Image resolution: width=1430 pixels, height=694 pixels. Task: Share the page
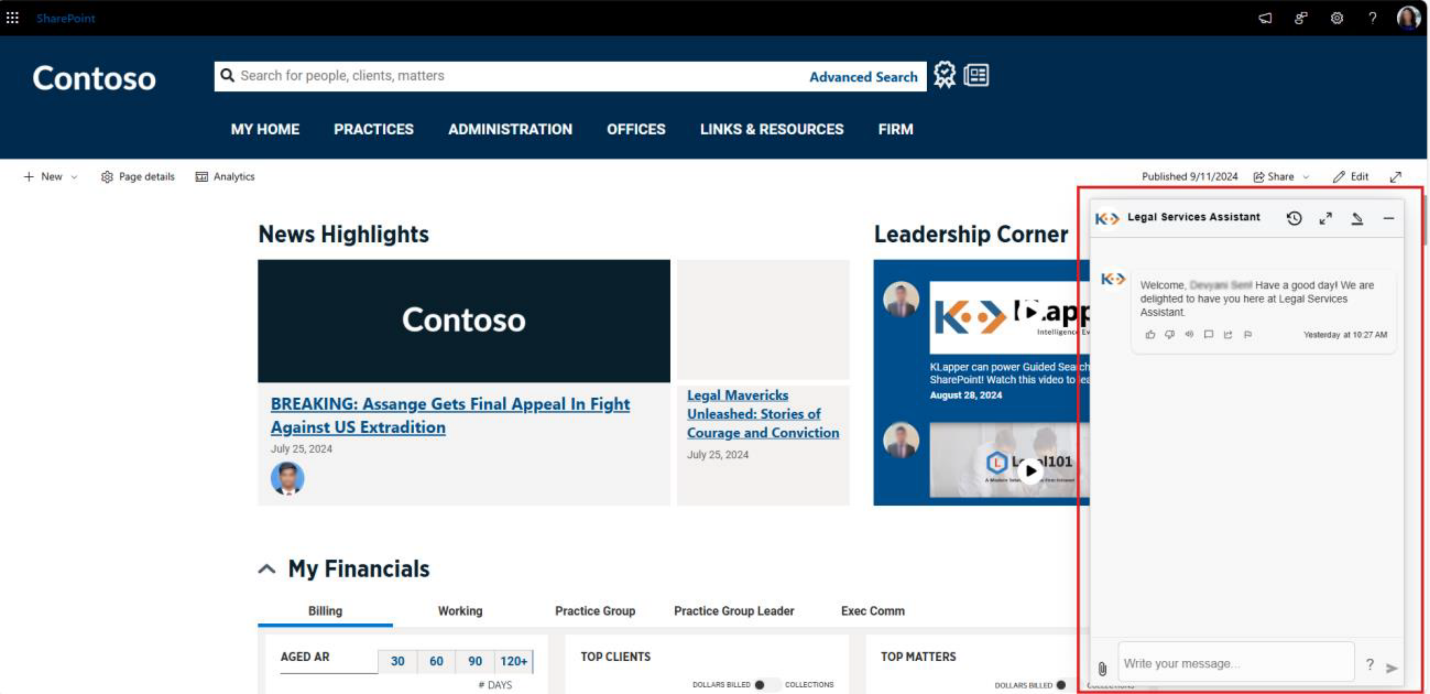click(x=1273, y=177)
